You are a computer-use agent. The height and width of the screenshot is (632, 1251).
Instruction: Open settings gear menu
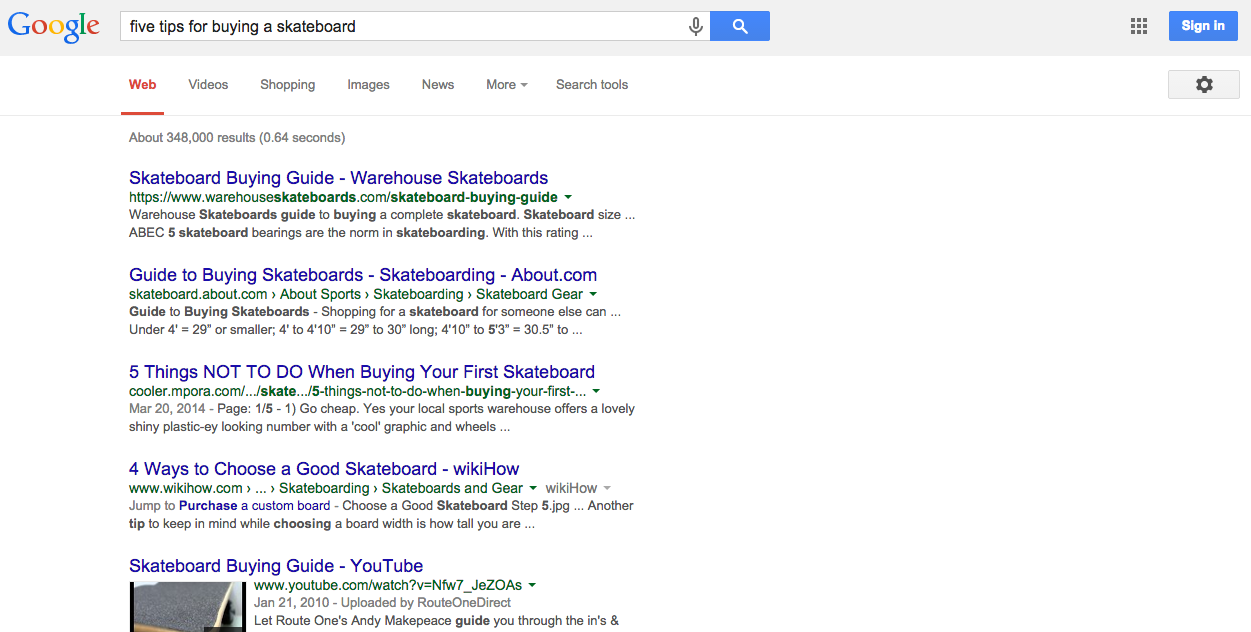point(1204,85)
